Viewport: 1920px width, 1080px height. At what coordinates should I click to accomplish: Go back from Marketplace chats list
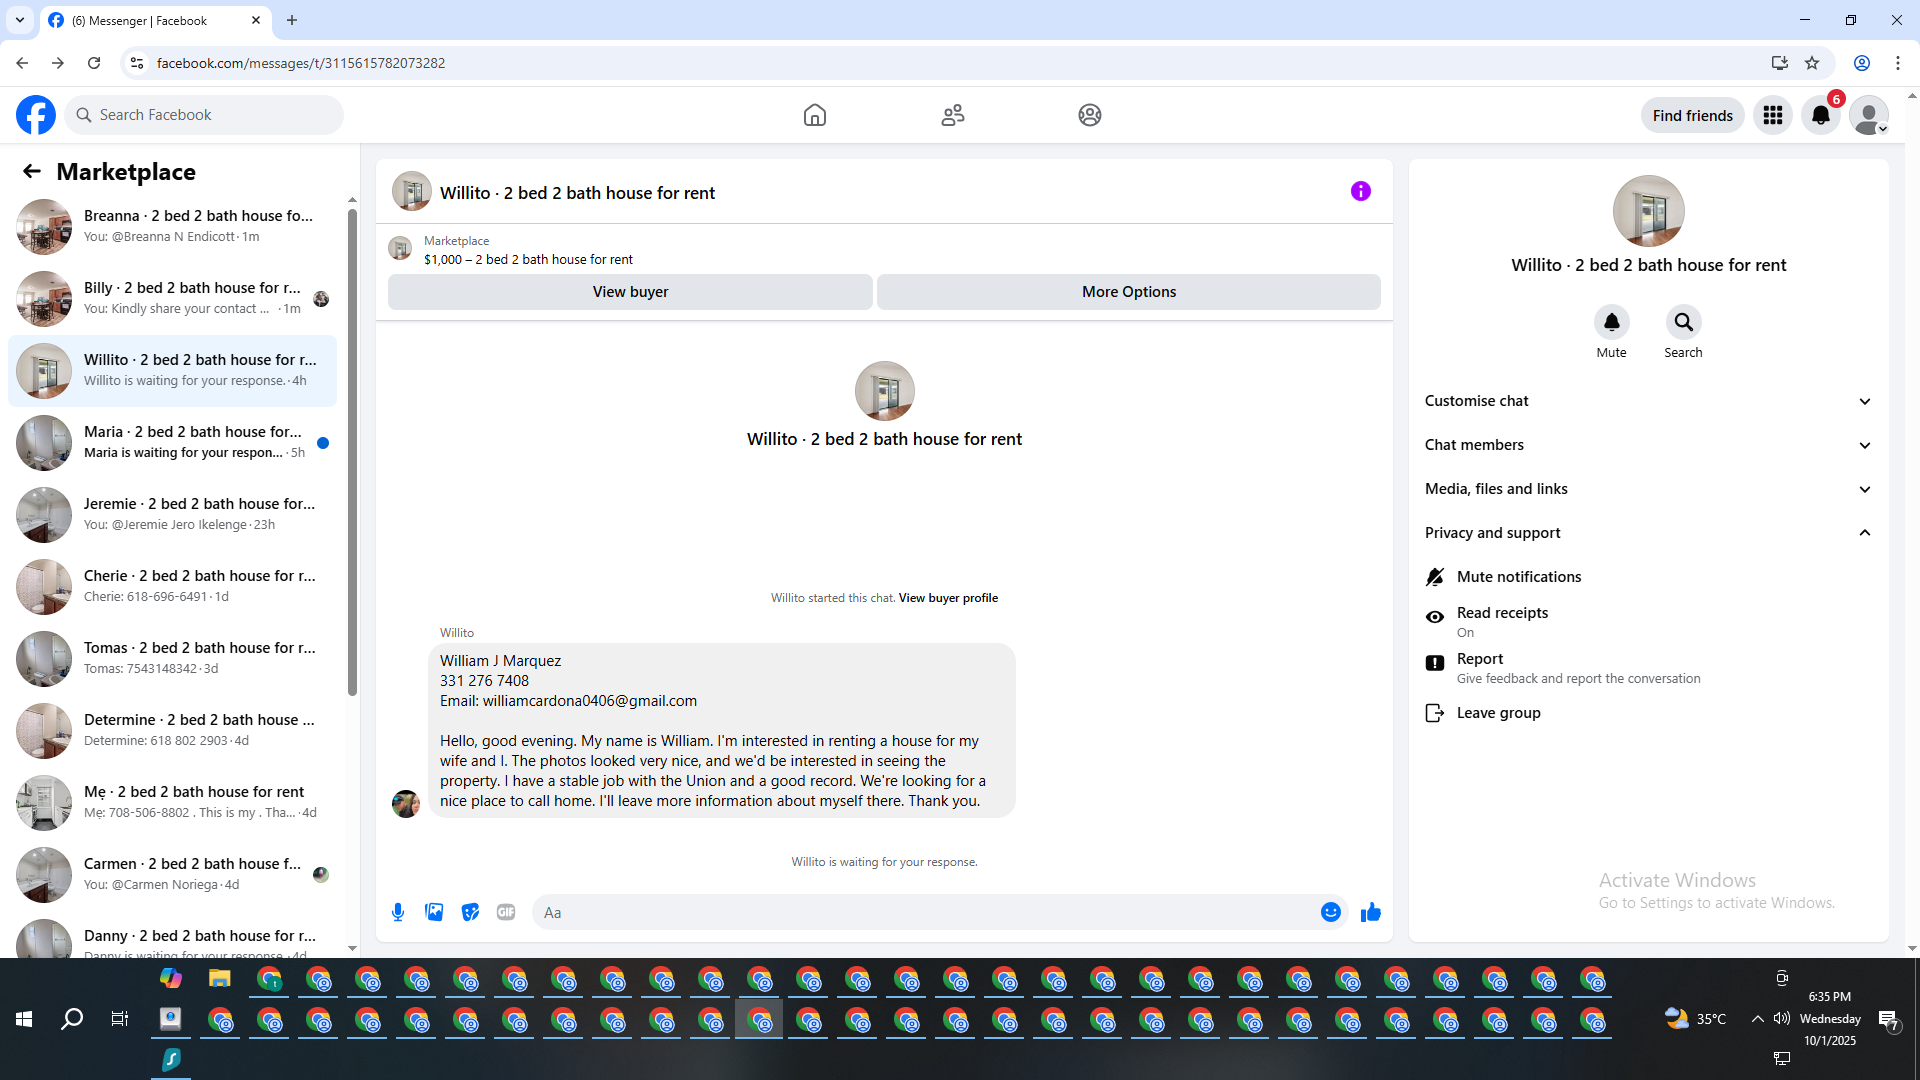(32, 171)
